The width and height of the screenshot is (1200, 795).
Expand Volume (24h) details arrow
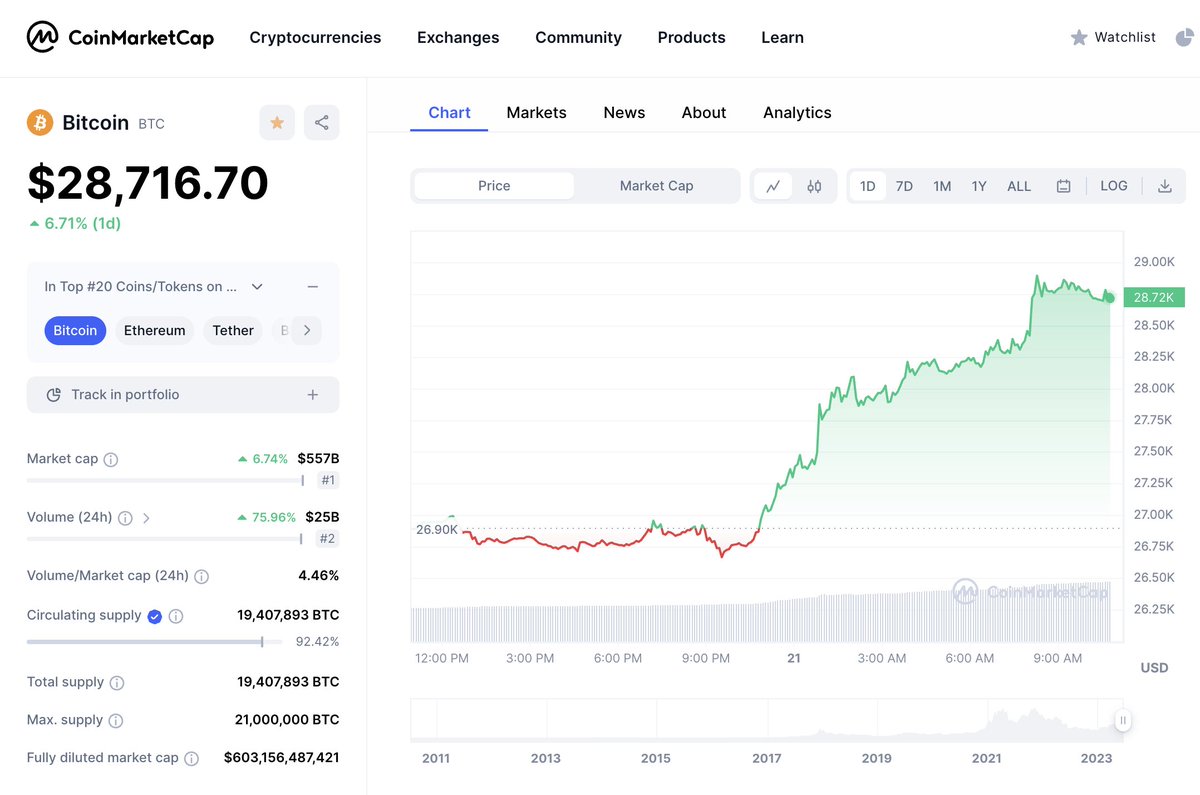(147, 518)
